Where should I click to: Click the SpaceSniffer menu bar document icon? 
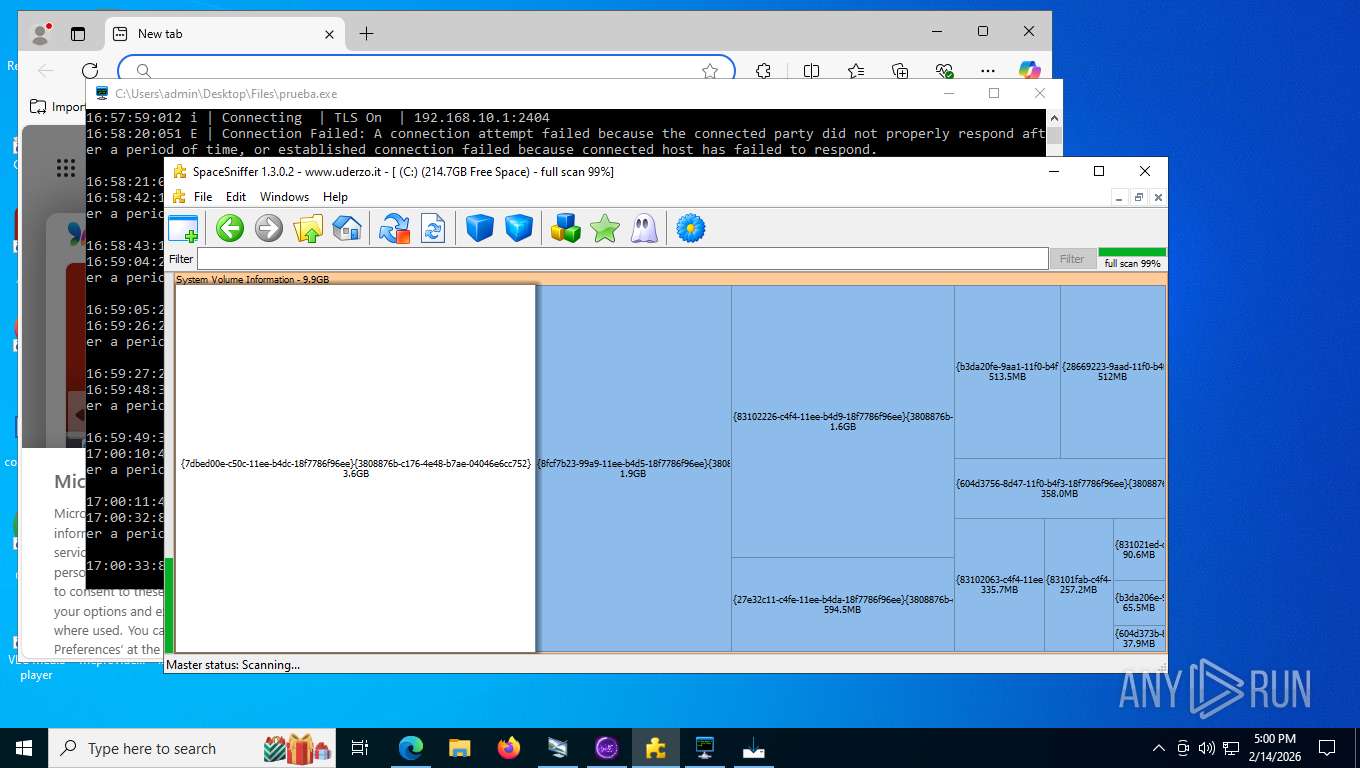pyautogui.click(x=179, y=197)
